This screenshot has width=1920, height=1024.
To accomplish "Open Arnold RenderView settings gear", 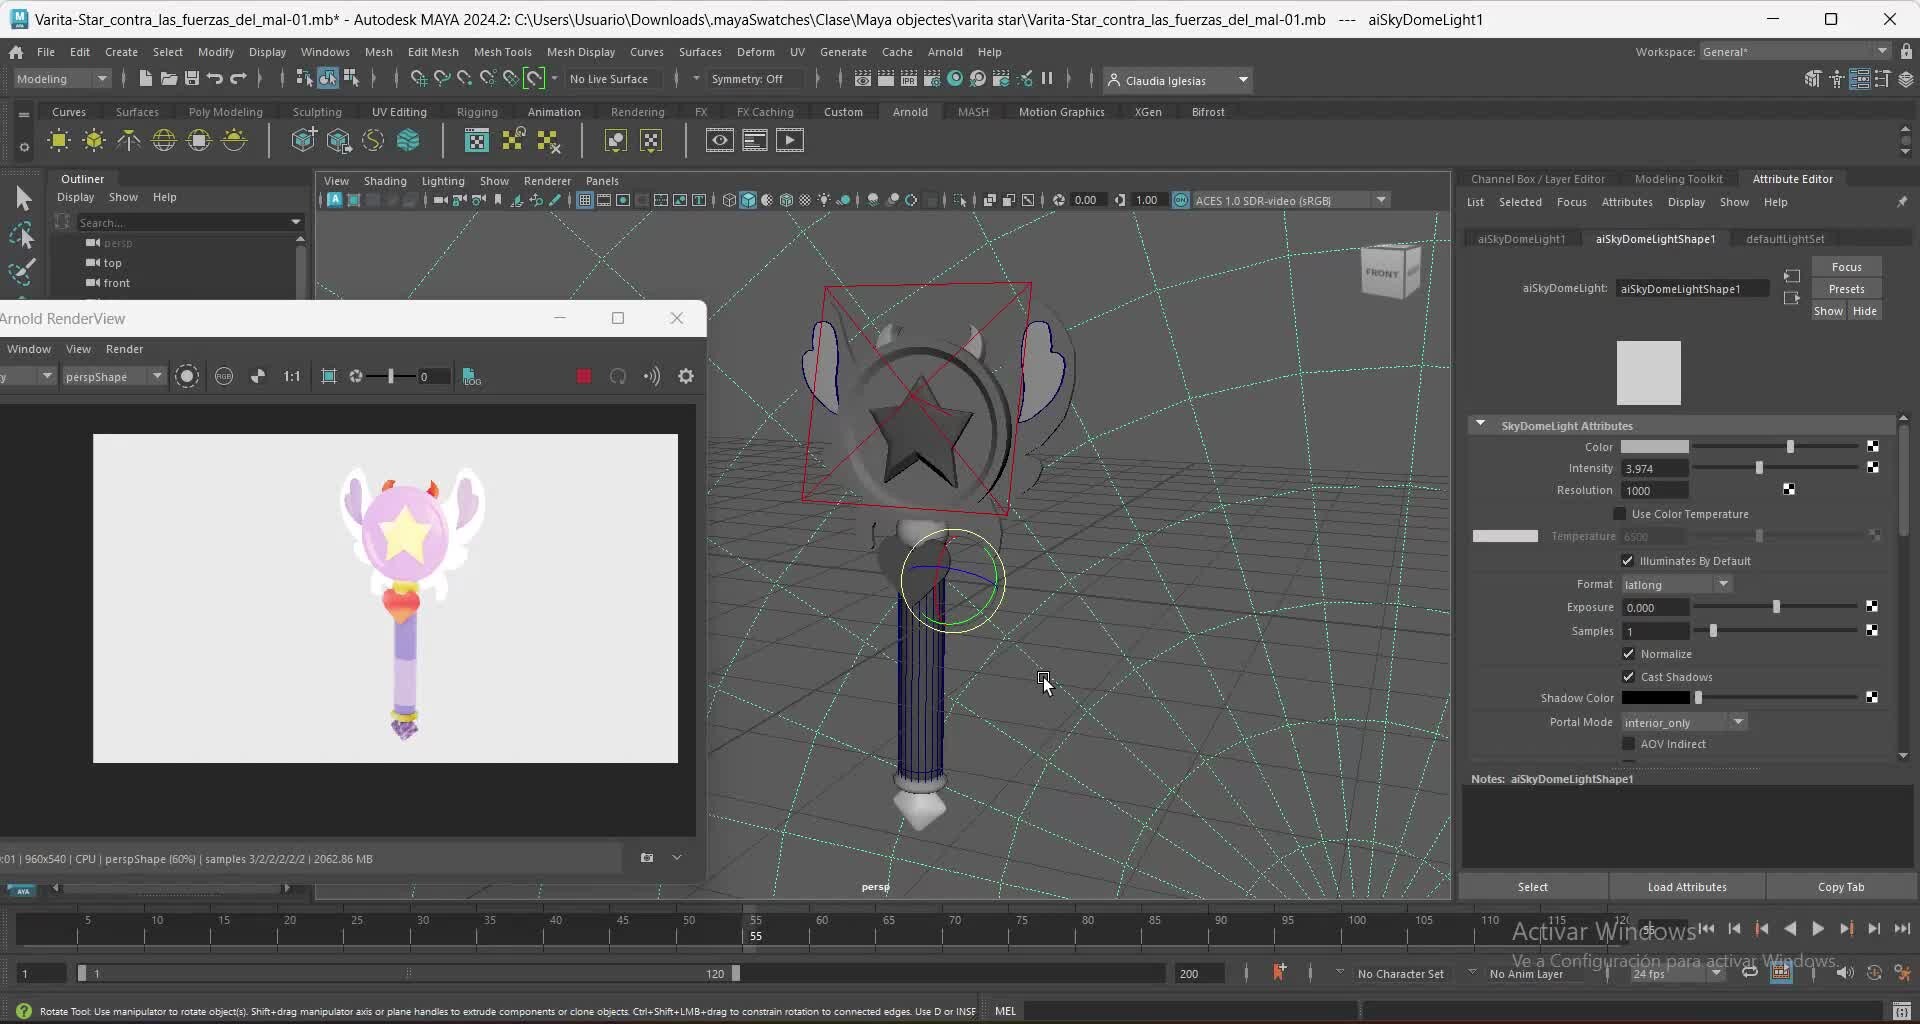I will tap(686, 377).
